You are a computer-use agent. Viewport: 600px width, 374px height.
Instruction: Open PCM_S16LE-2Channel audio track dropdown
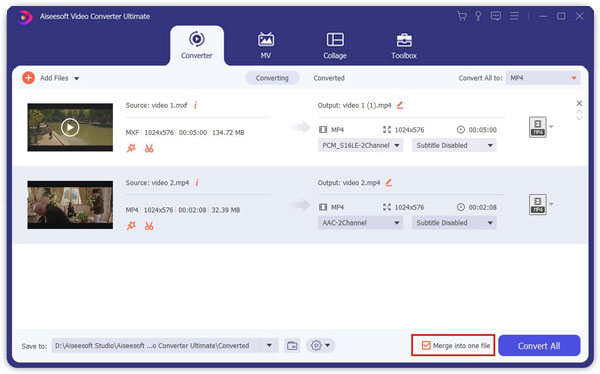click(360, 145)
